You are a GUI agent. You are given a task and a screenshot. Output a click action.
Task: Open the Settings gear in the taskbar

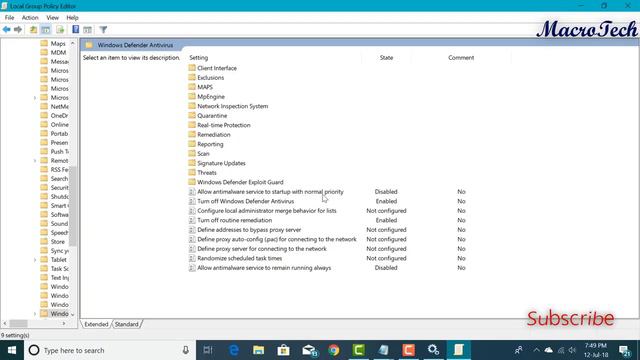point(433,350)
